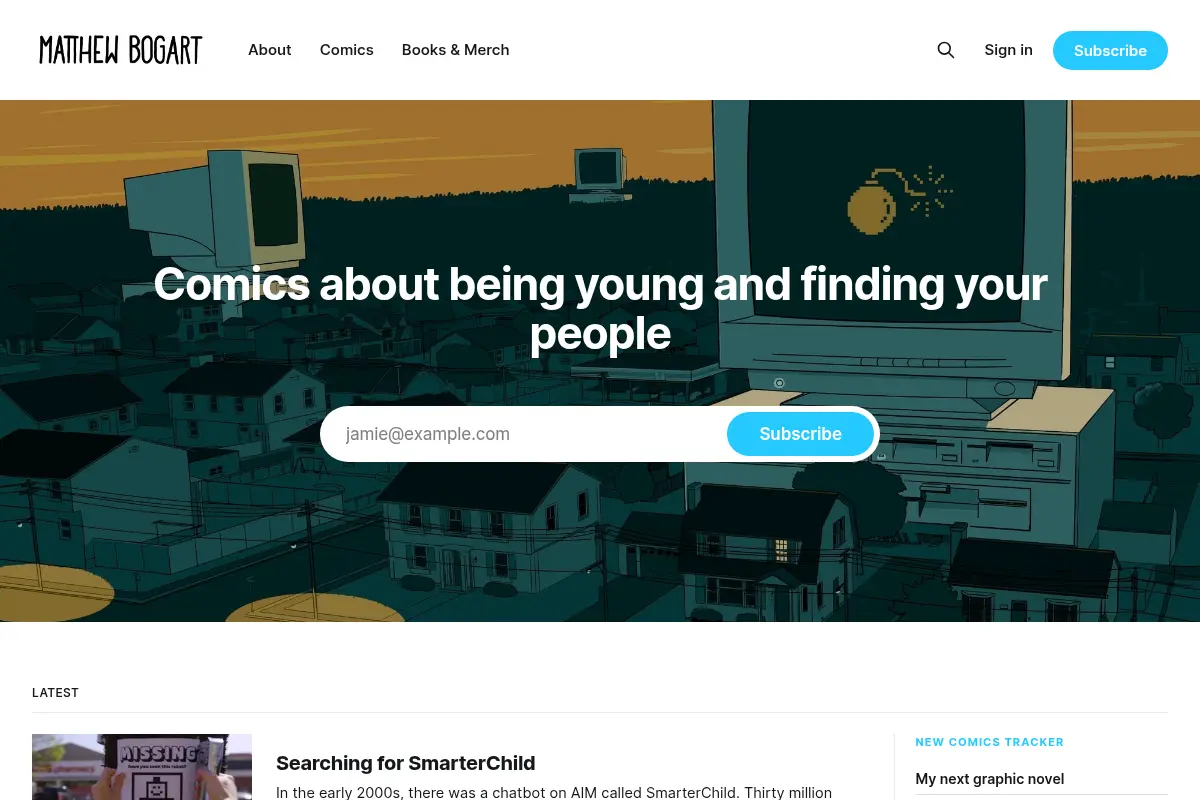Open the Missing poster article thumbnail

142,767
